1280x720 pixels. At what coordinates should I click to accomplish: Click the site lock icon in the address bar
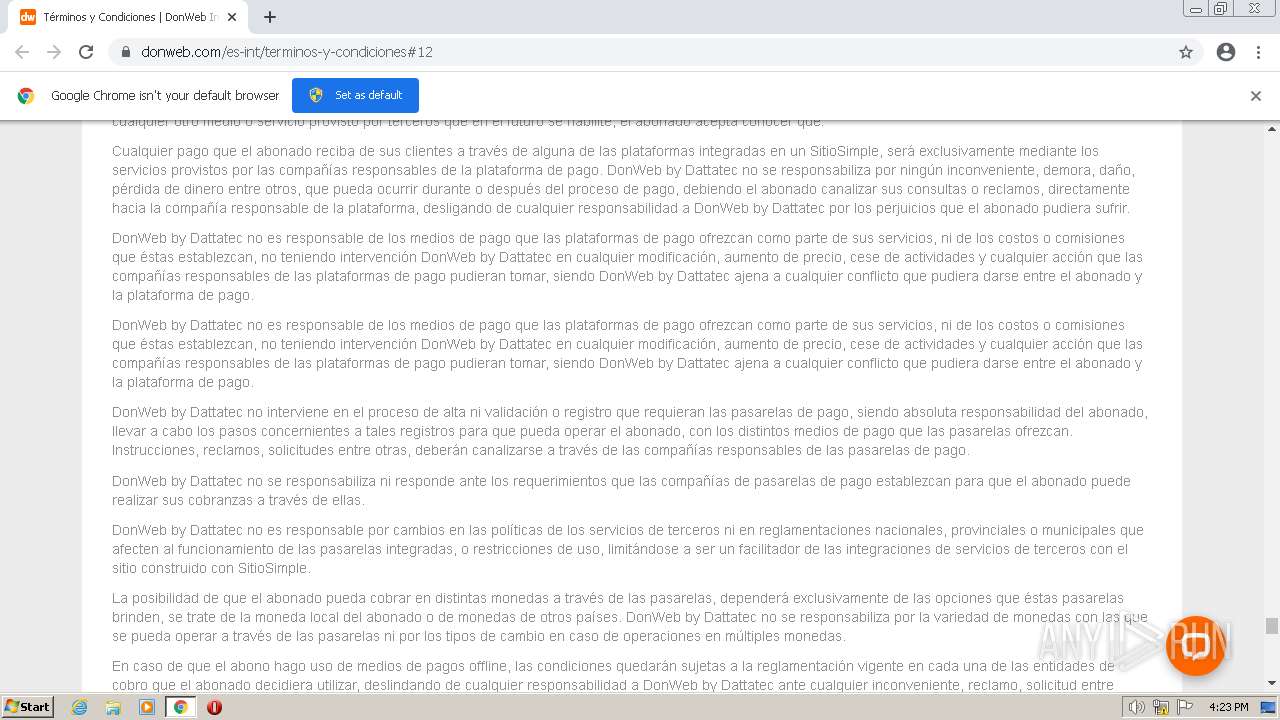click(126, 52)
